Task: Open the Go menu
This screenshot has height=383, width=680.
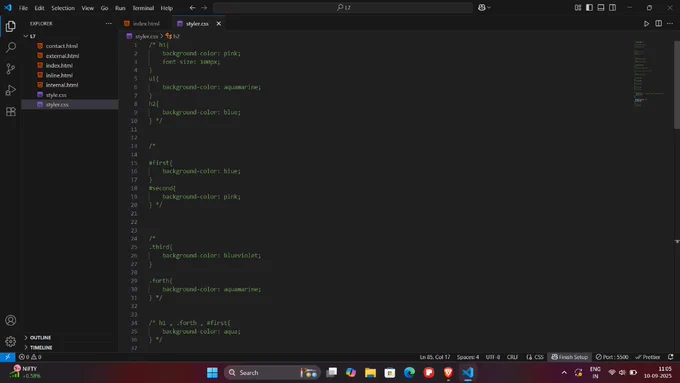Action: pyautogui.click(x=105, y=8)
